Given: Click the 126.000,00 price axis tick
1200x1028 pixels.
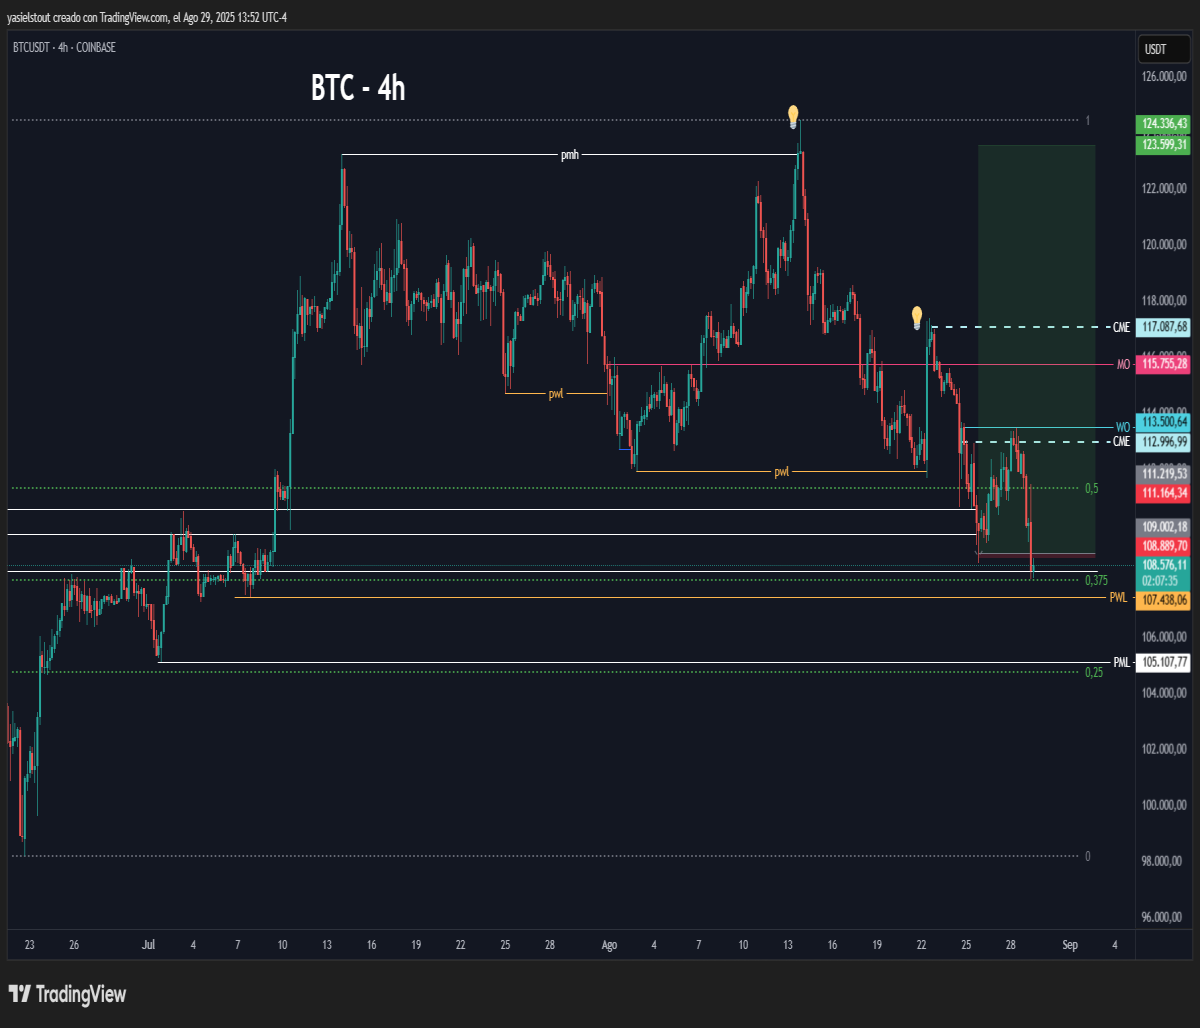Looking at the screenshot, I should pyautogui.click(x=1166, y=76).
